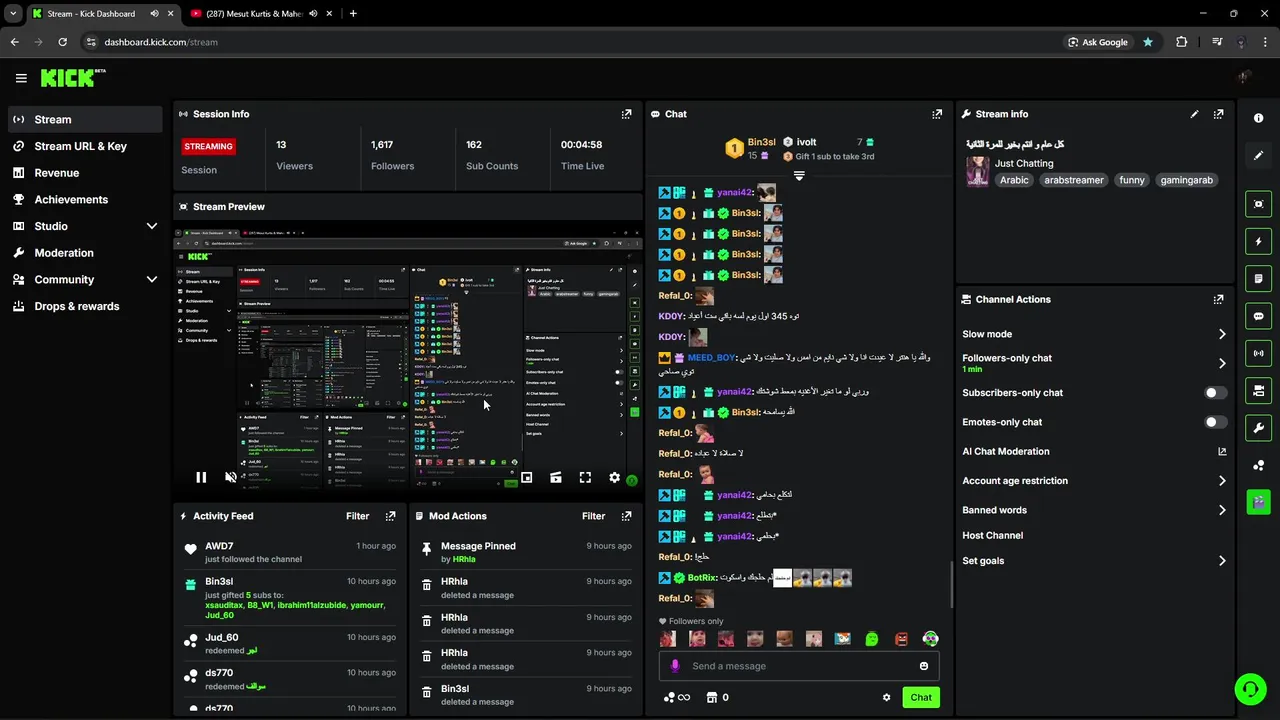Image resolution: width=1280 pixels, height=720 pixels.
Task: Pop out the Stream info panel
Action: [x=1218, y=114]
